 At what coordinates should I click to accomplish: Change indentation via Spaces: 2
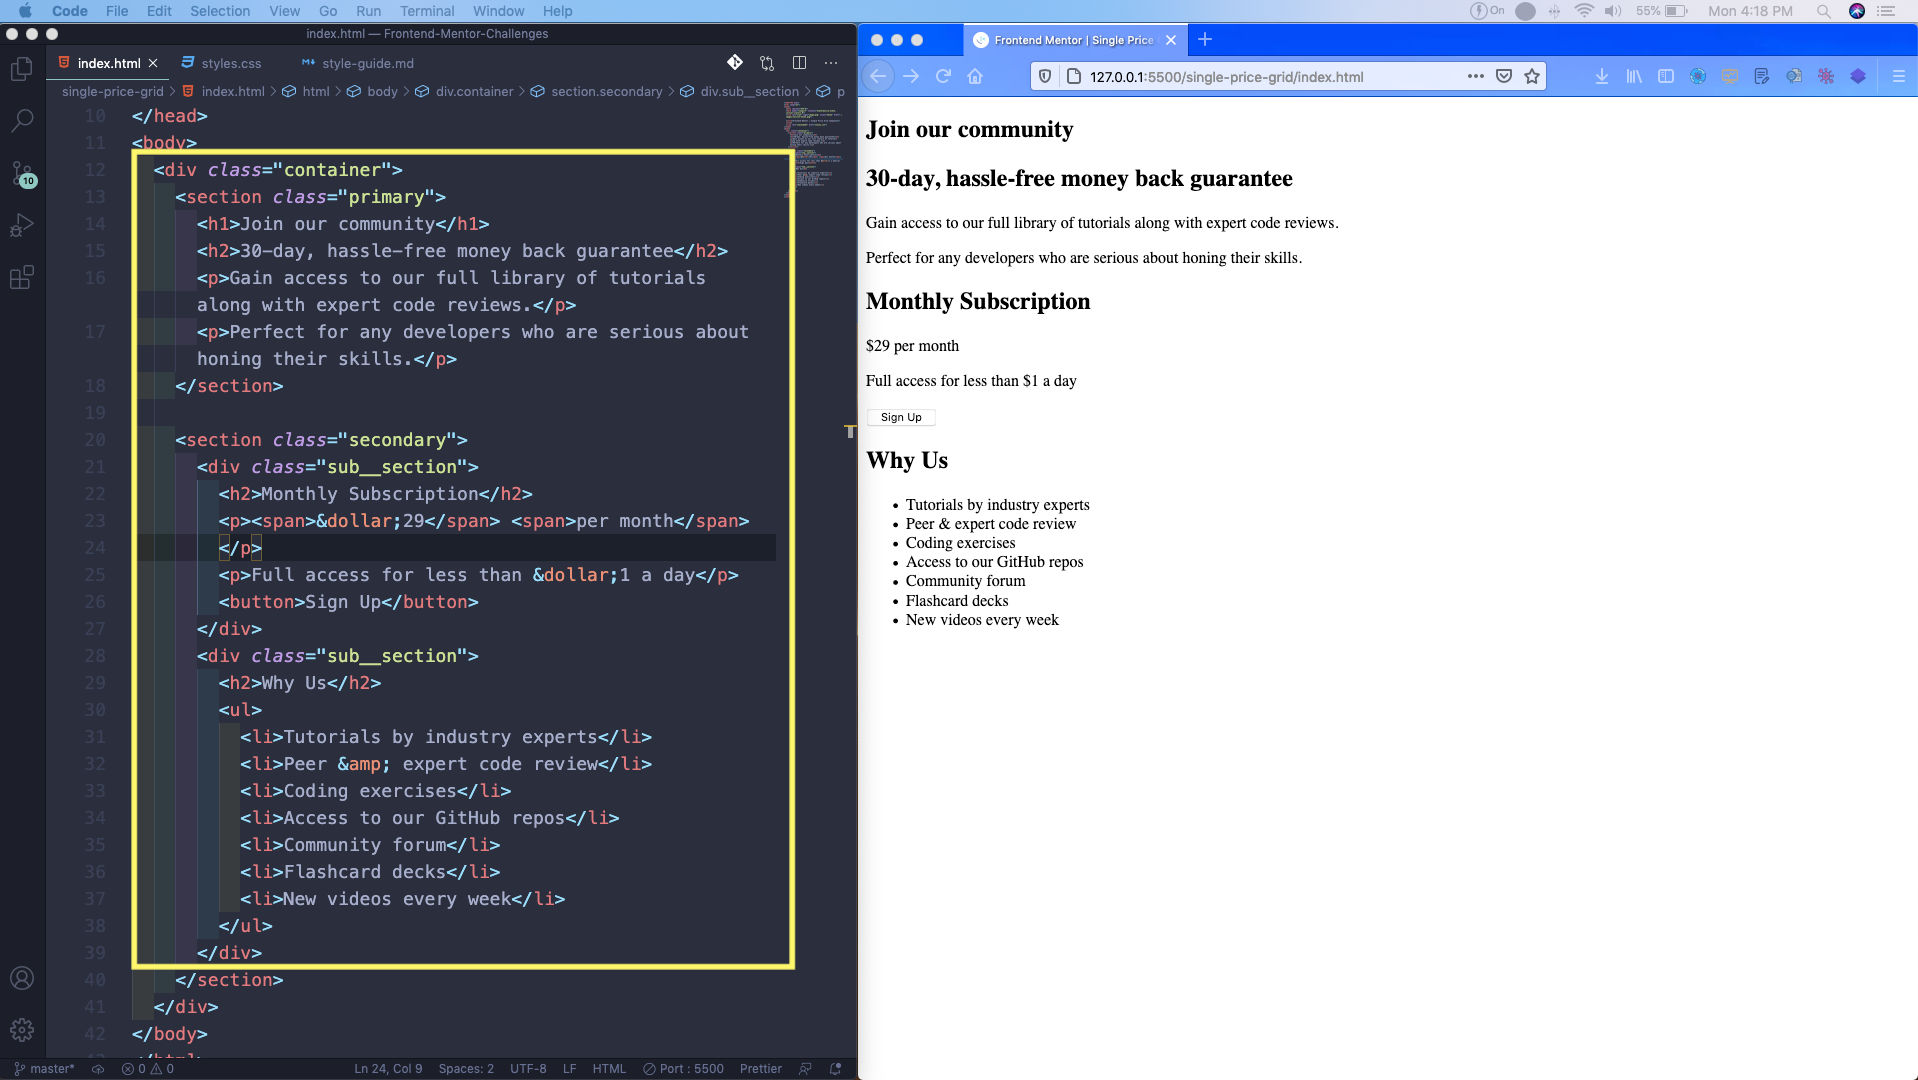[x=466, y=1069]
